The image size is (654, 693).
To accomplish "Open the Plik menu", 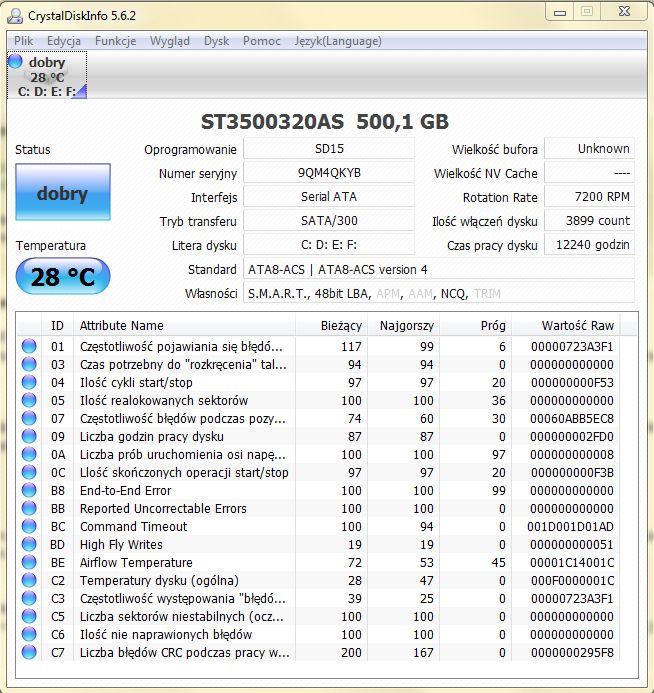I will click(23, 41).
